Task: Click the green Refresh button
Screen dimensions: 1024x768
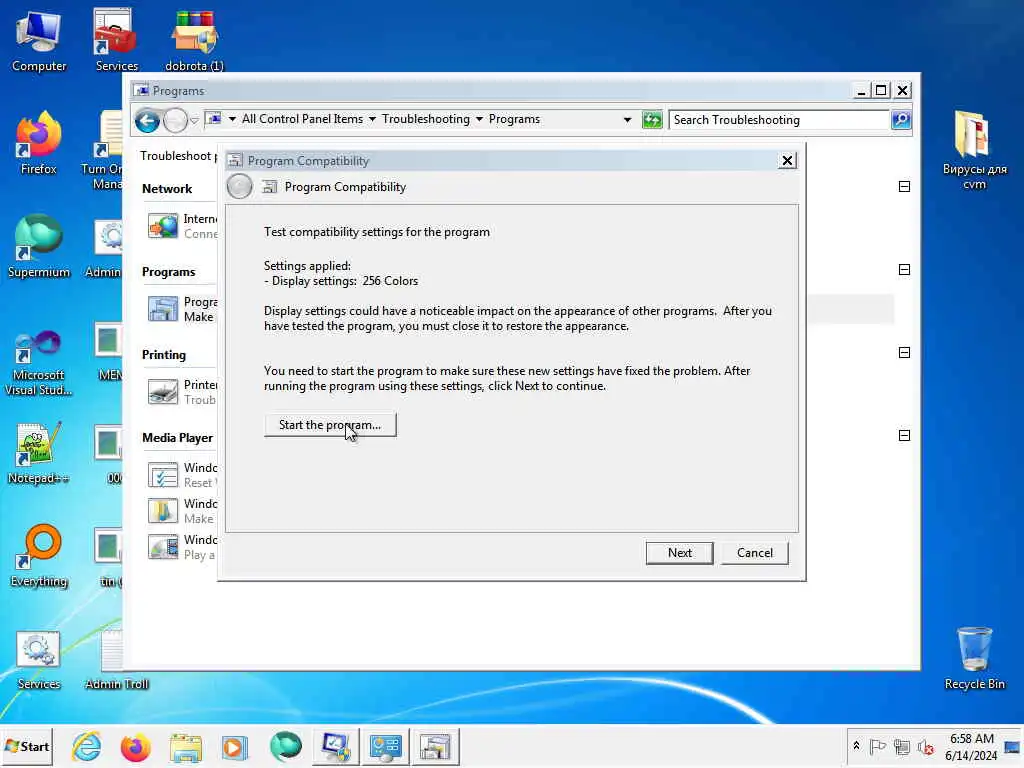Action: 652,120
